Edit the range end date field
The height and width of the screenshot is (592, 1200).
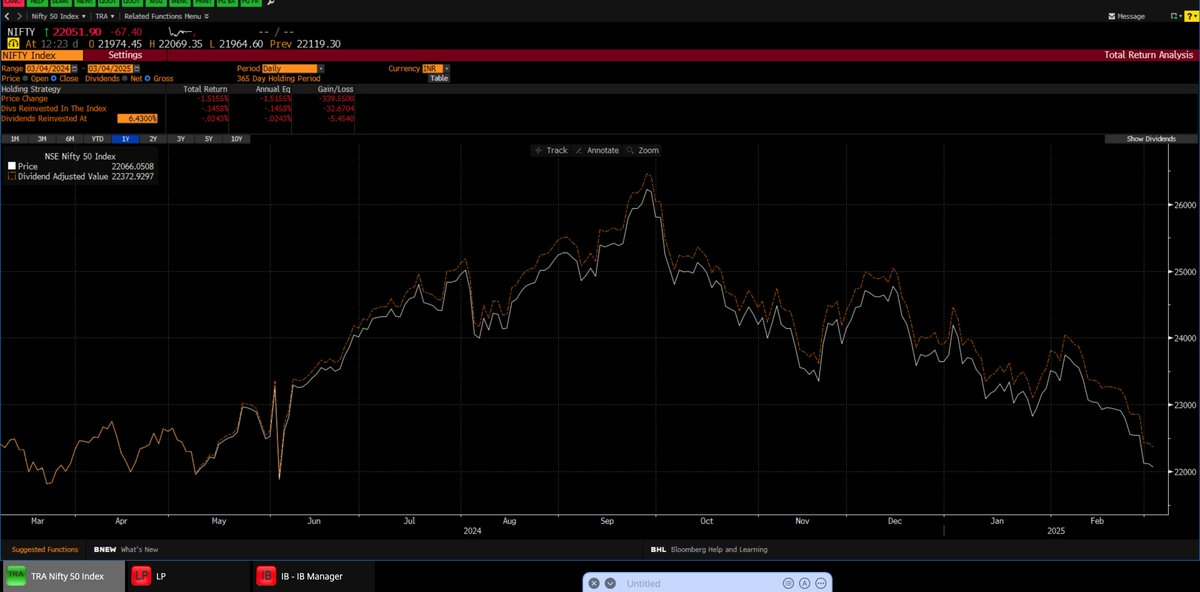(109, 68)
